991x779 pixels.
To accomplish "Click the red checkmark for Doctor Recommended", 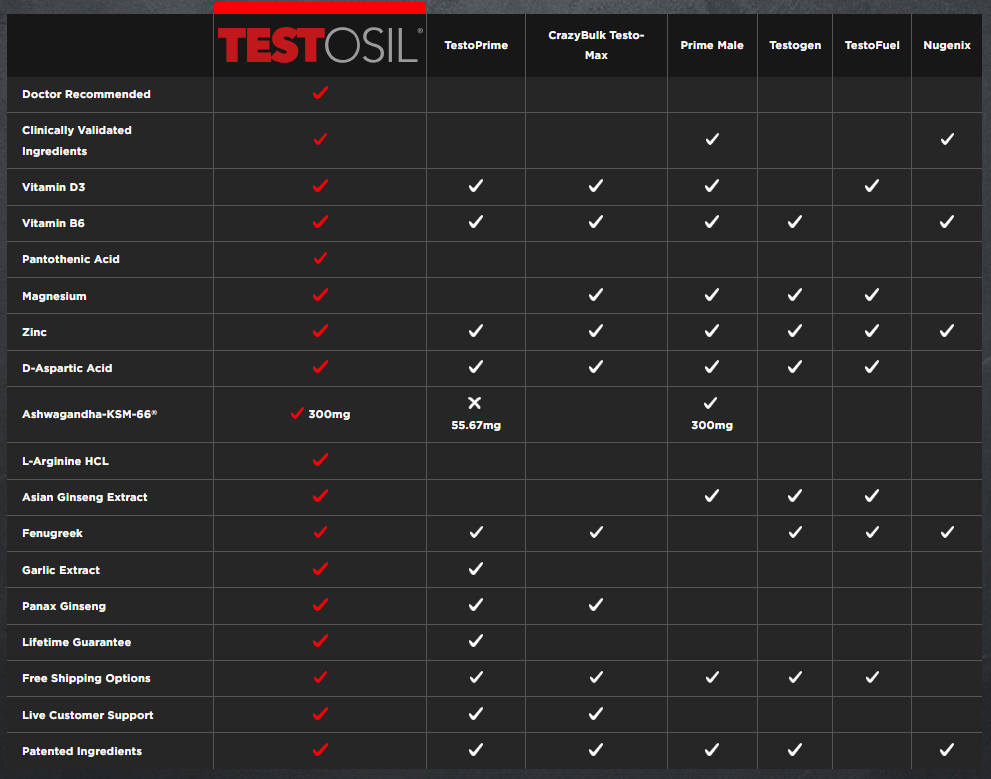I will 319,93.
